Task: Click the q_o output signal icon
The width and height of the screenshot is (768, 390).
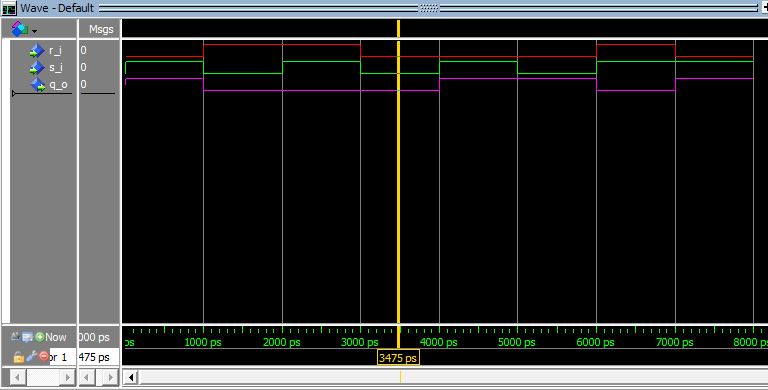Action: (38, 85)
